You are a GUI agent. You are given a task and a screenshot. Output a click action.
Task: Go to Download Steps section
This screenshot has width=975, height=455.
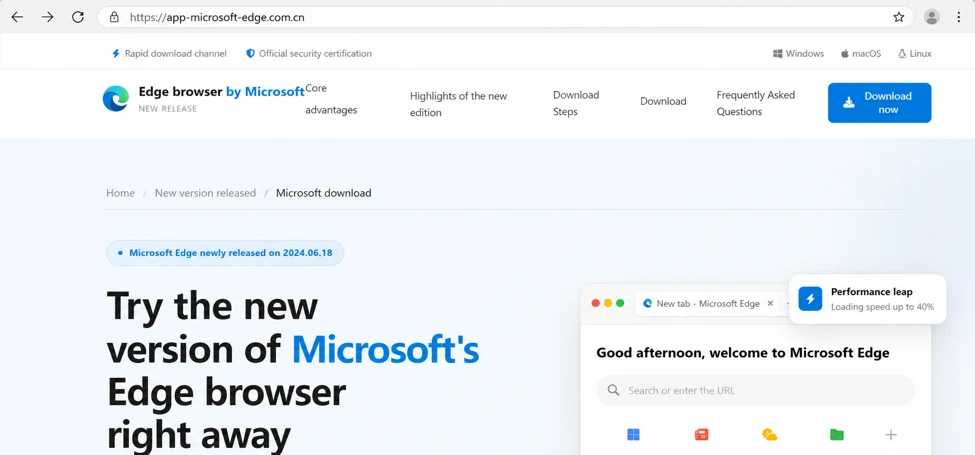click(x=576, y=103)
